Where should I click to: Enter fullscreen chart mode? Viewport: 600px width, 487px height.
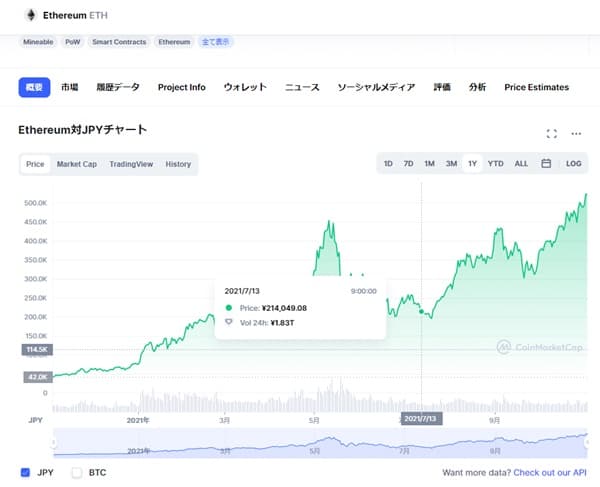(551, 133)
